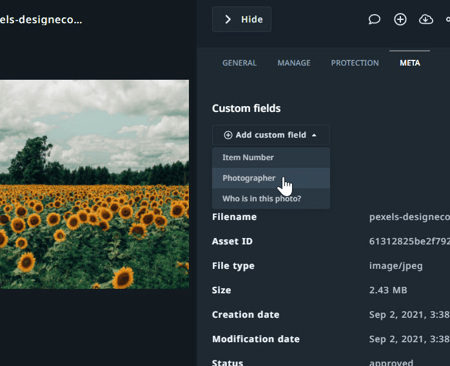Click the 2.43 MB size value
This screenshot has width=450, height=366.
point(388,290)
